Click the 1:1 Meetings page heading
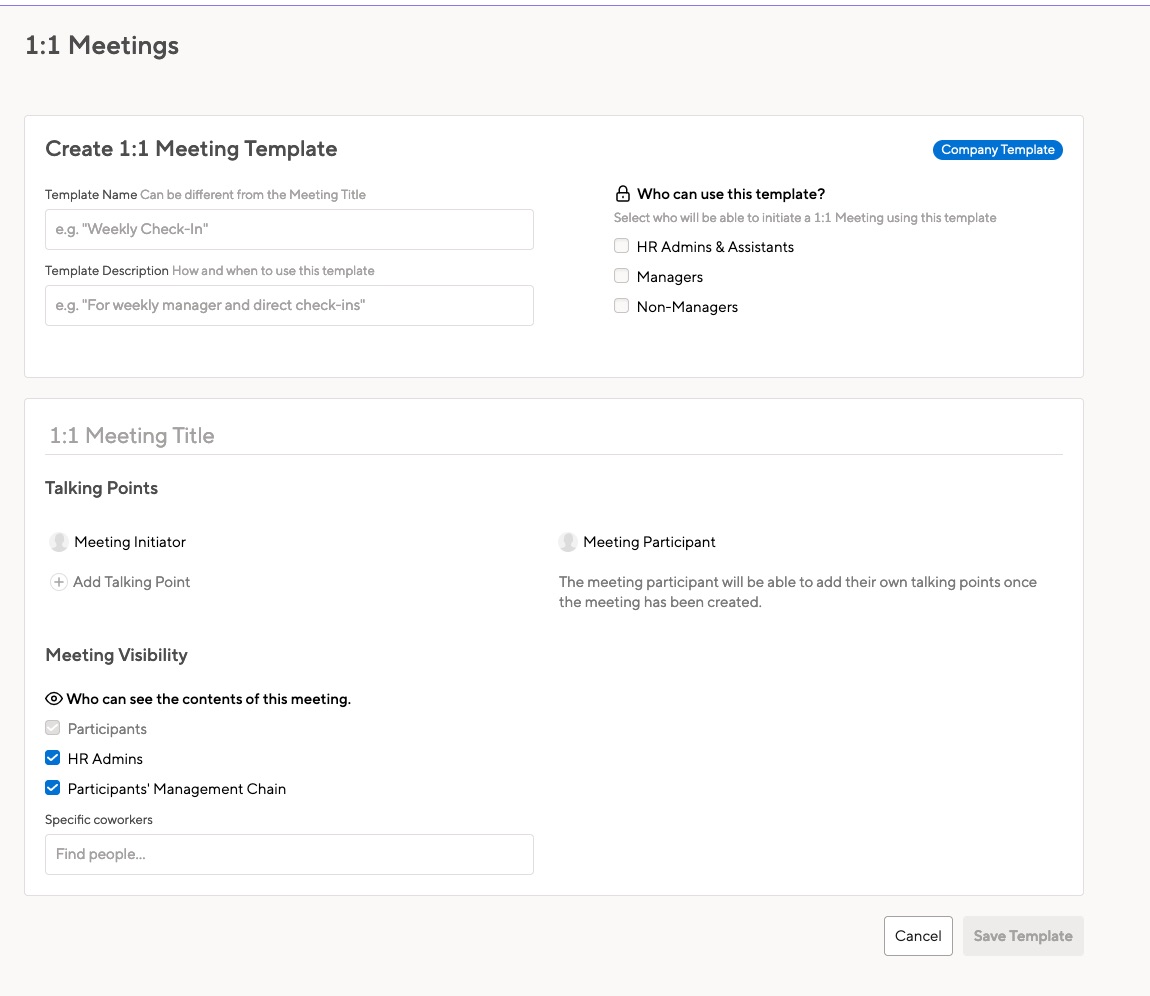The width and height of the screenshot is (1150, 996). click(x=102, y=45)
